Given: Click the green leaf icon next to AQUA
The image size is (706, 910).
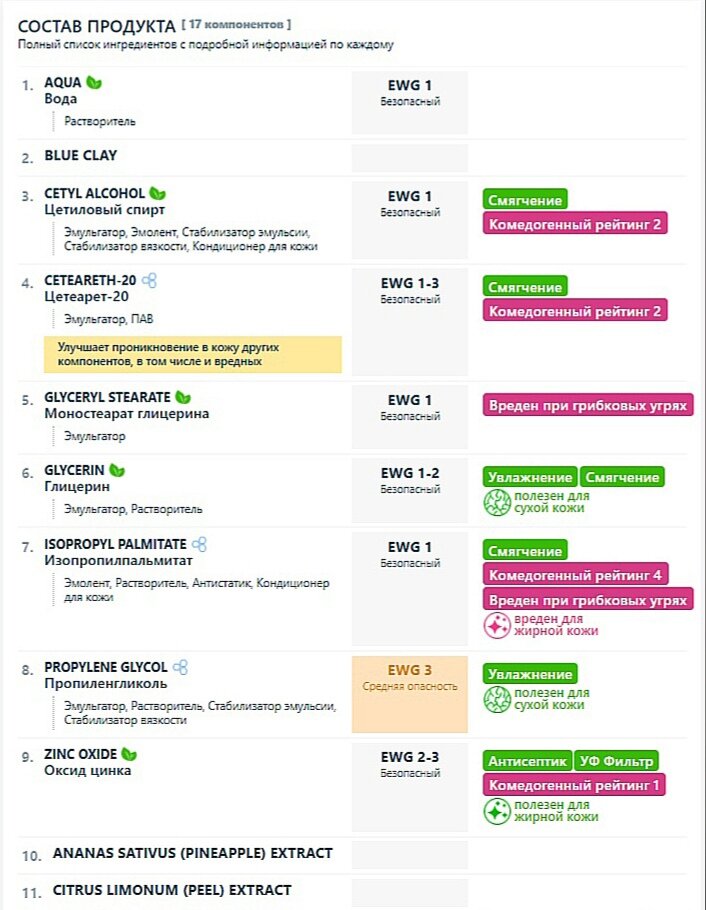Looking at the screenshot, I should coord(93,82).
